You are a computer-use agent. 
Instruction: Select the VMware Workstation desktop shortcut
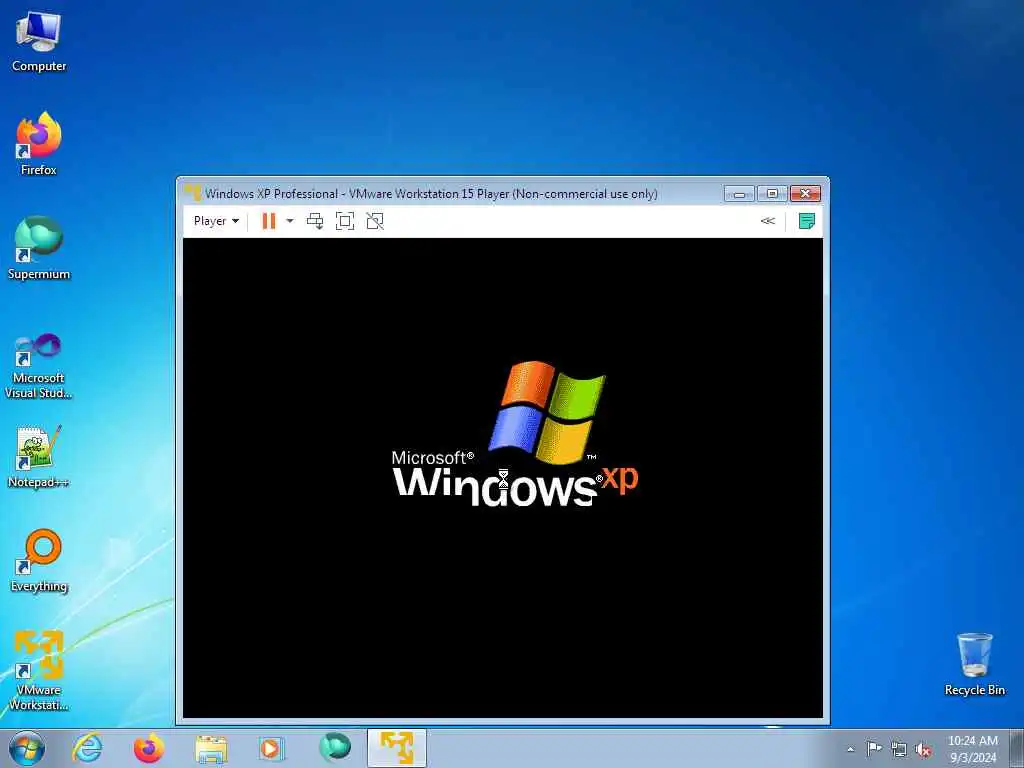coord(39,671)
